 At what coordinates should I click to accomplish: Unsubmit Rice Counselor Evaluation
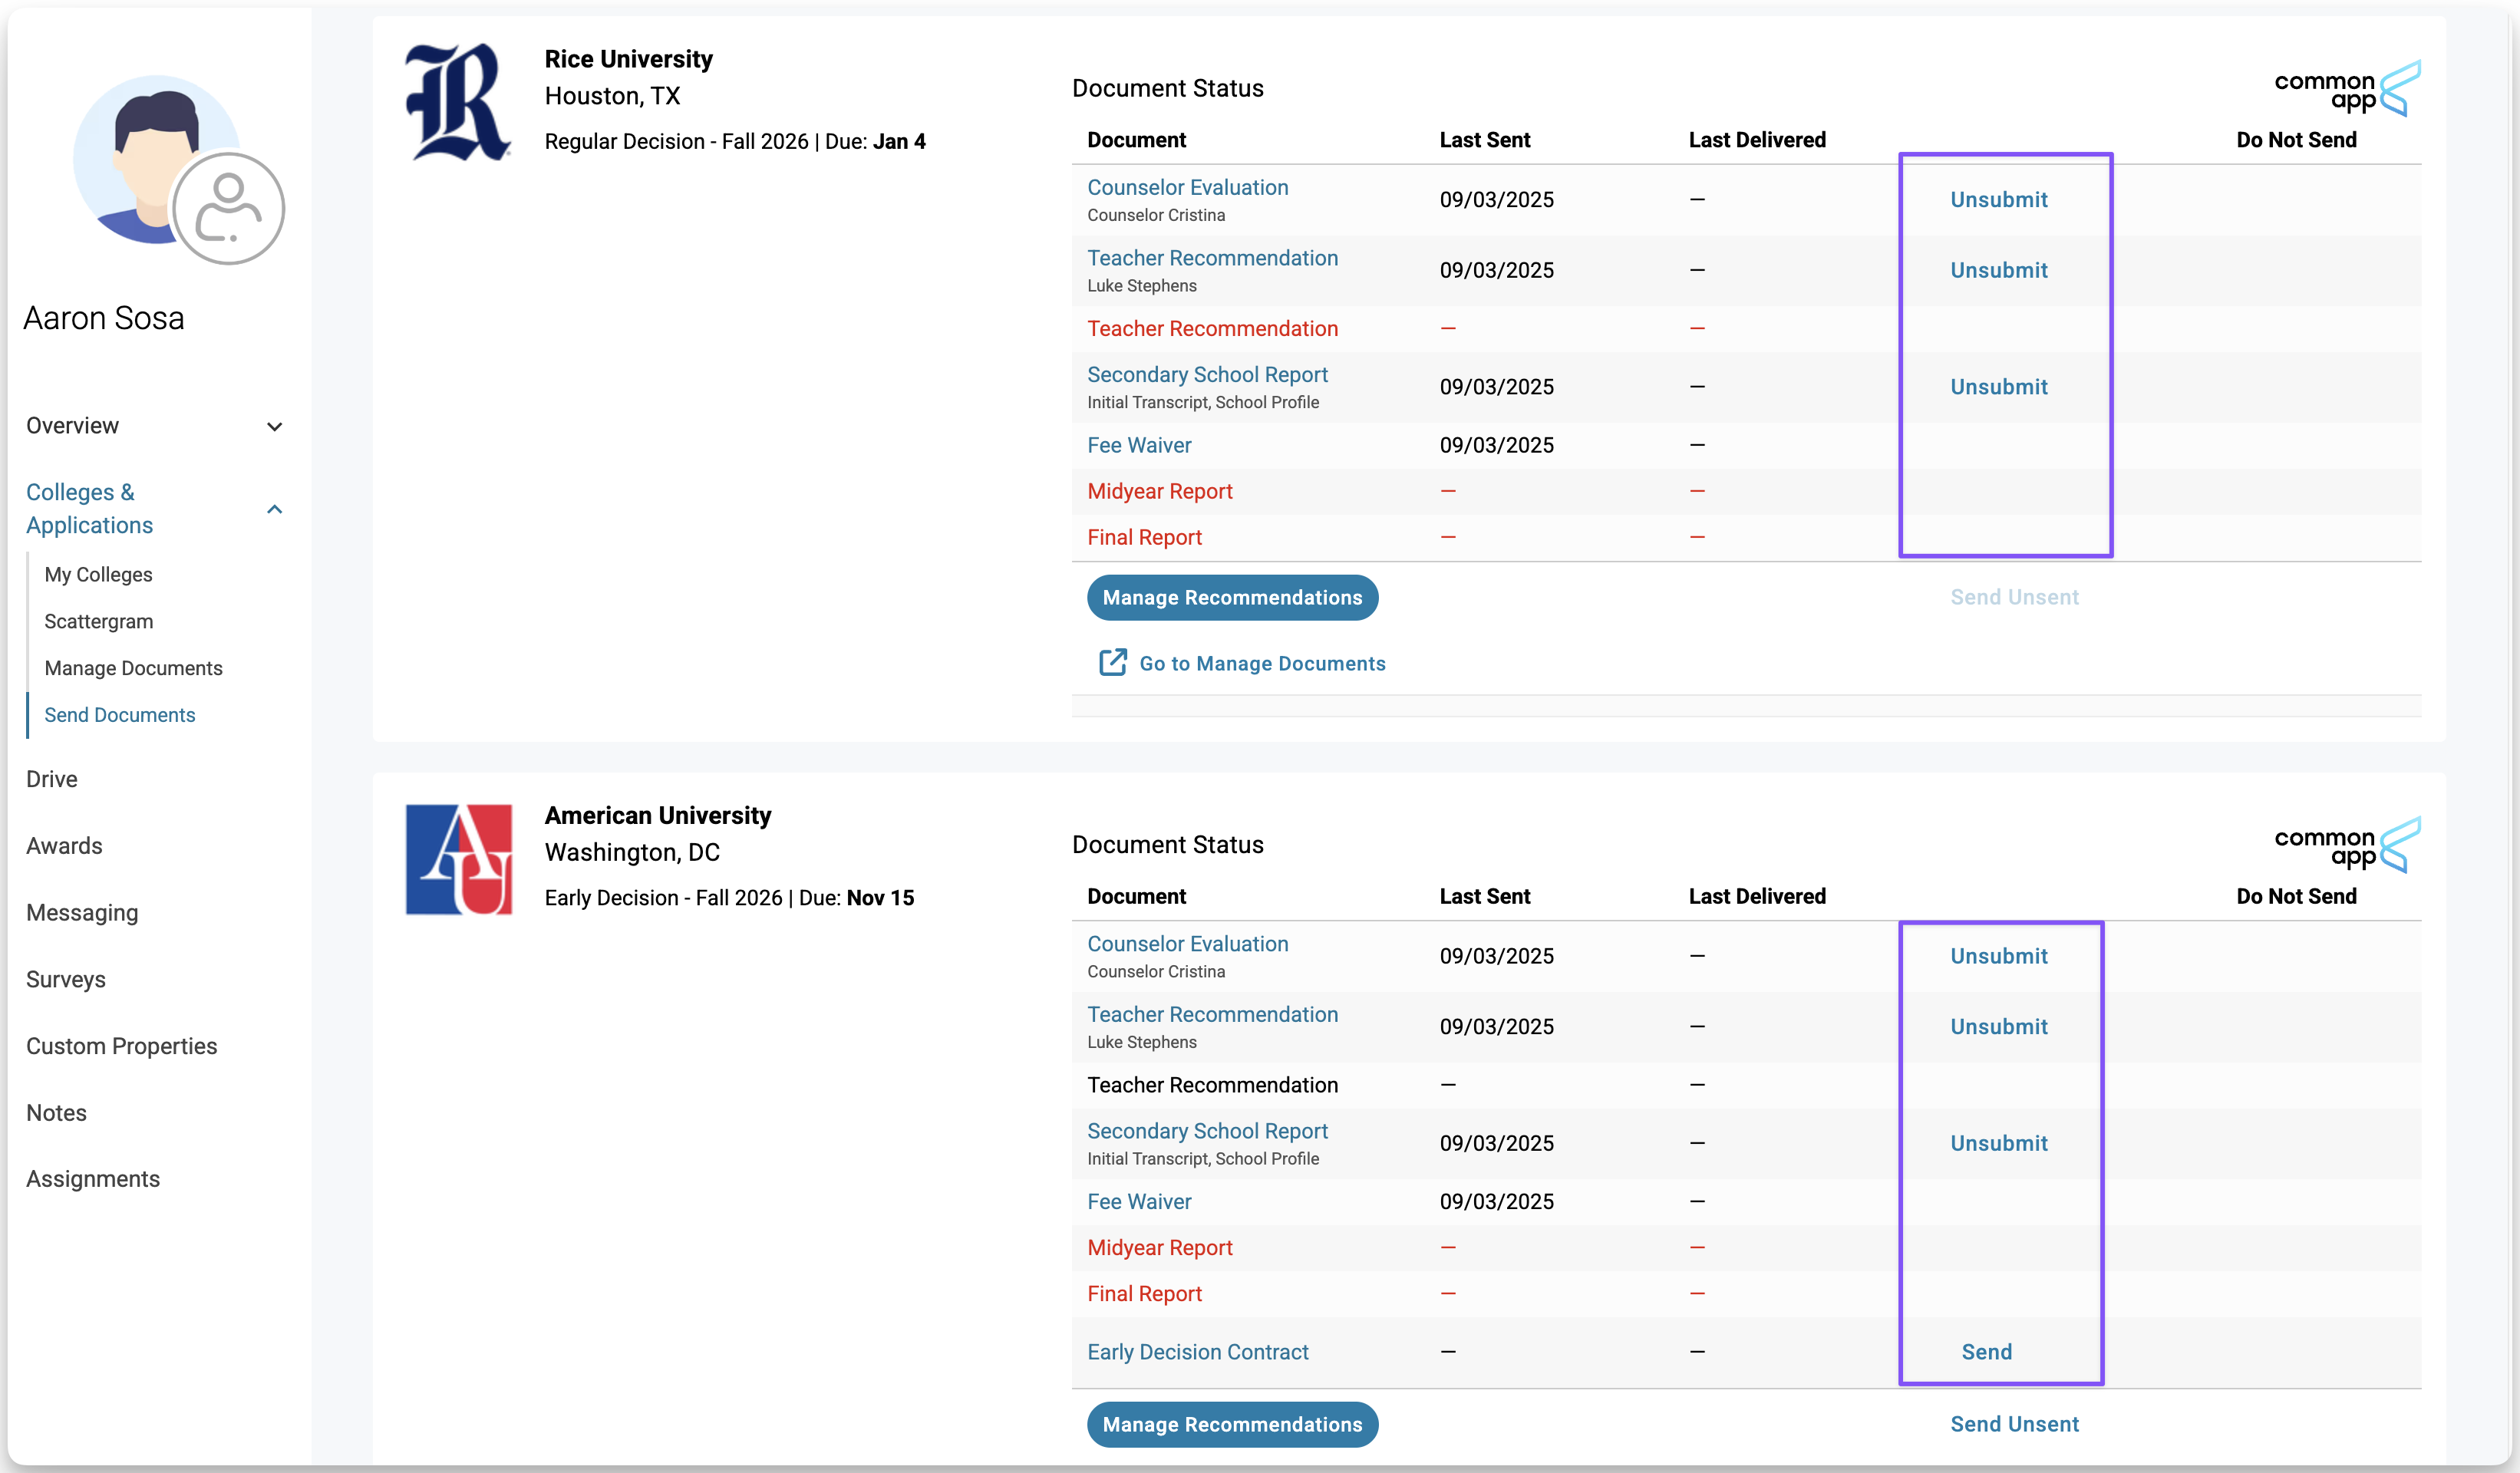(1998, 200)
